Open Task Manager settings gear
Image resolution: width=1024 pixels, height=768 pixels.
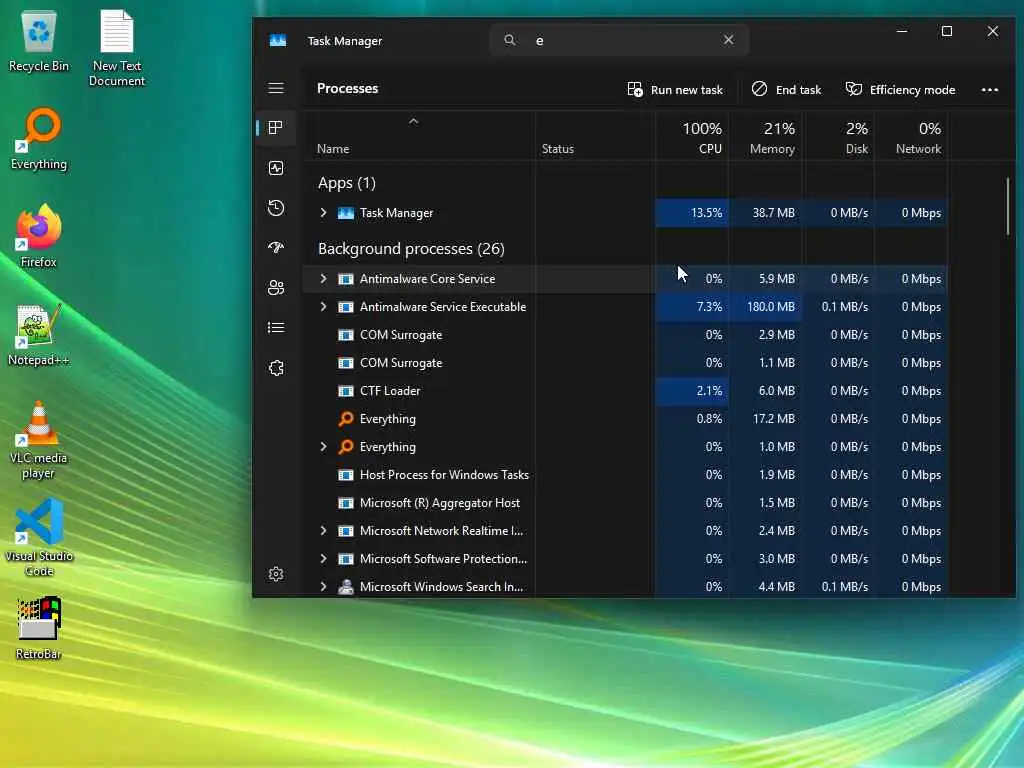[x=276, y=574]
